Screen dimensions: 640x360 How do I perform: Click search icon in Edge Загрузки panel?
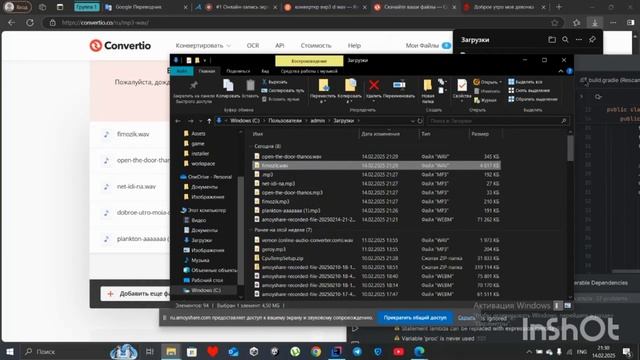point(565,40)
